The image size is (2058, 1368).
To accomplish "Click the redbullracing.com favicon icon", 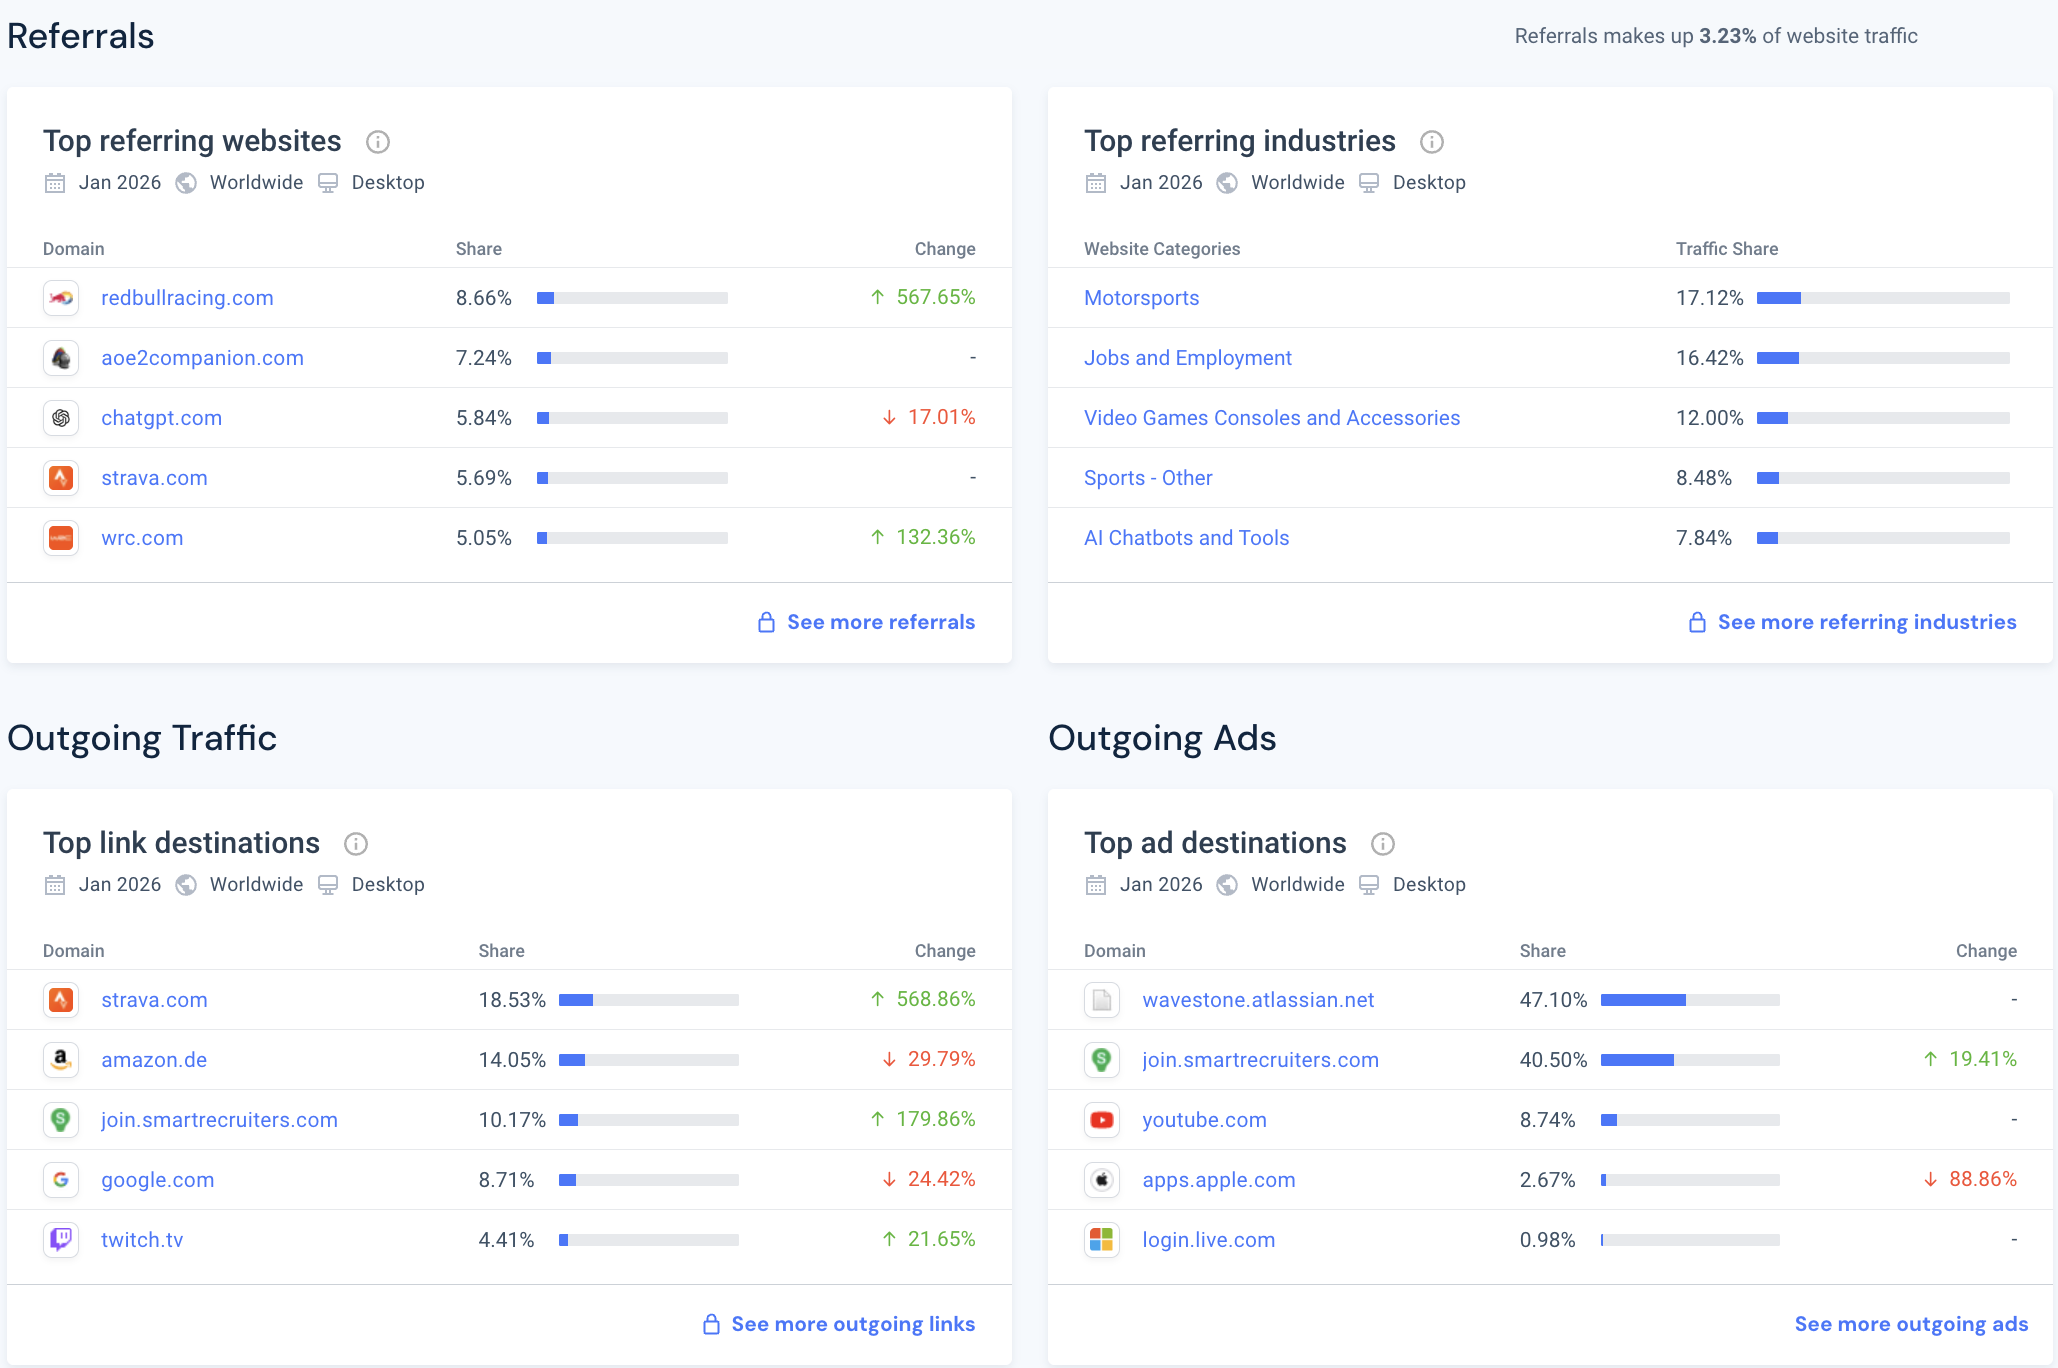I will pyautogui.click(x=61, y=298).
